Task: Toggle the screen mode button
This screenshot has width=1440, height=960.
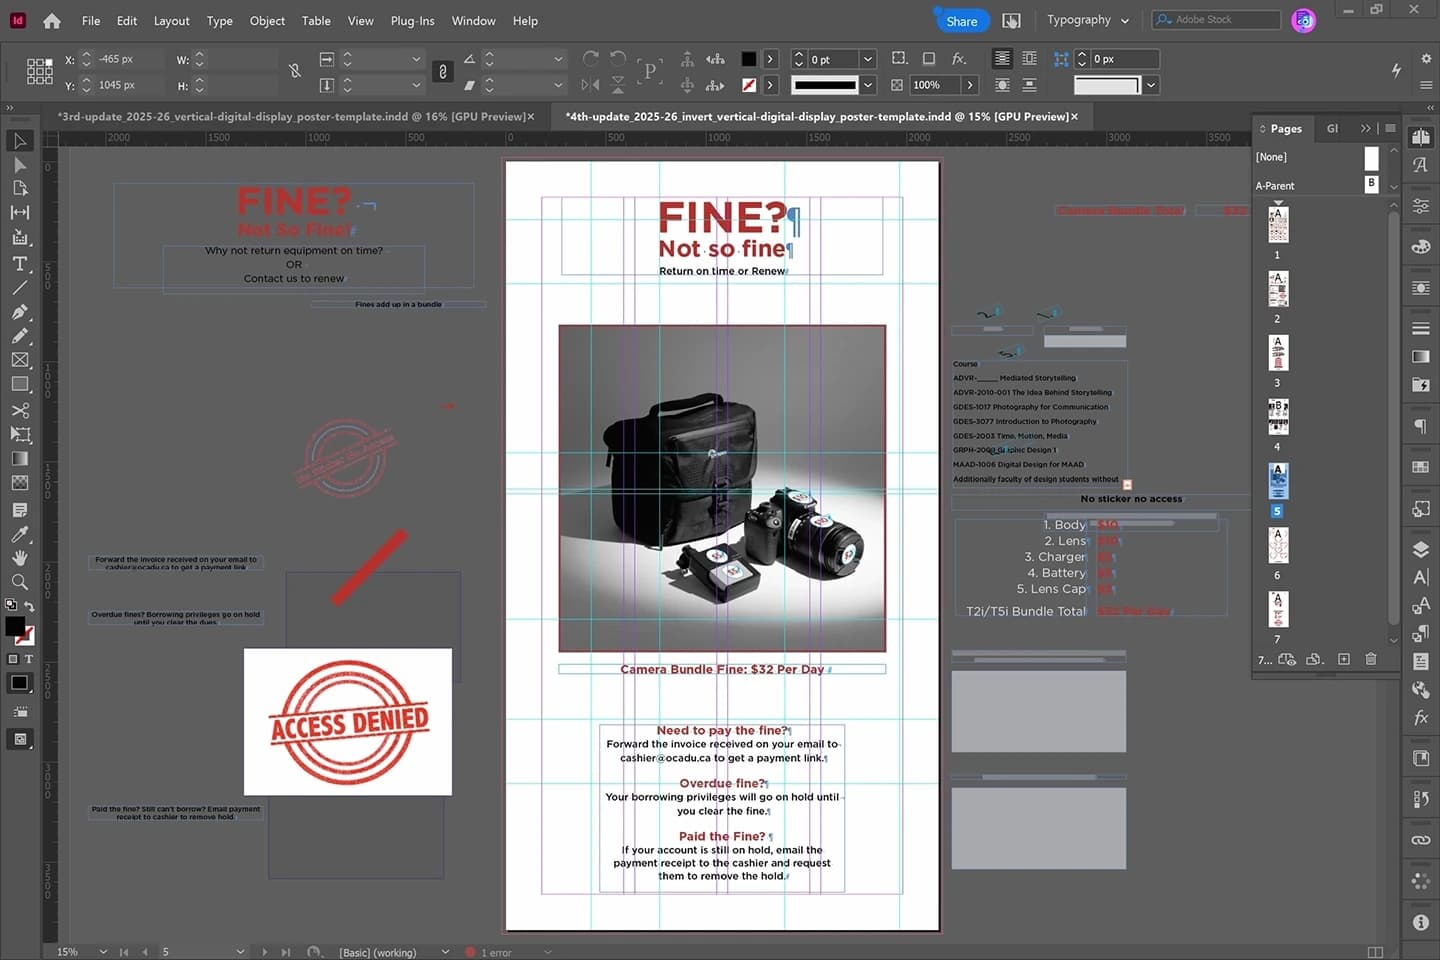Action: (x=19, y=739)
